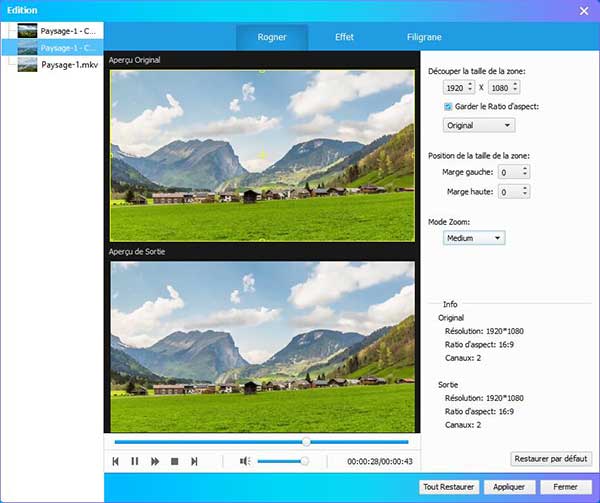Switch to the Effet tab
This screenshot has width=600, height=503.
tap(344, 36)
